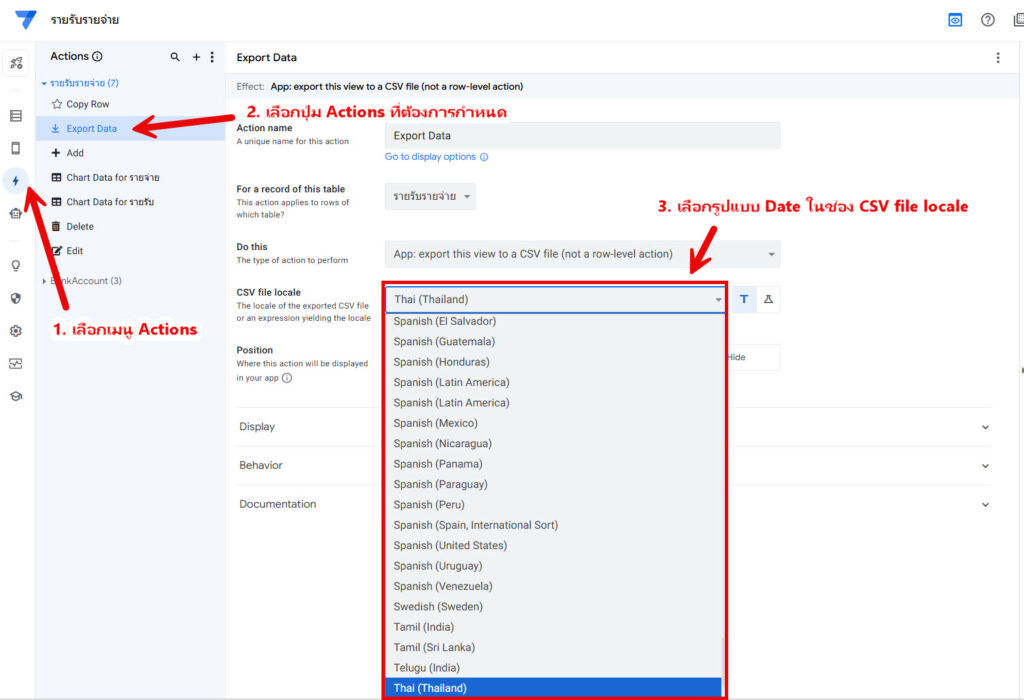Select the Export Data action

[x=131, y=129]
